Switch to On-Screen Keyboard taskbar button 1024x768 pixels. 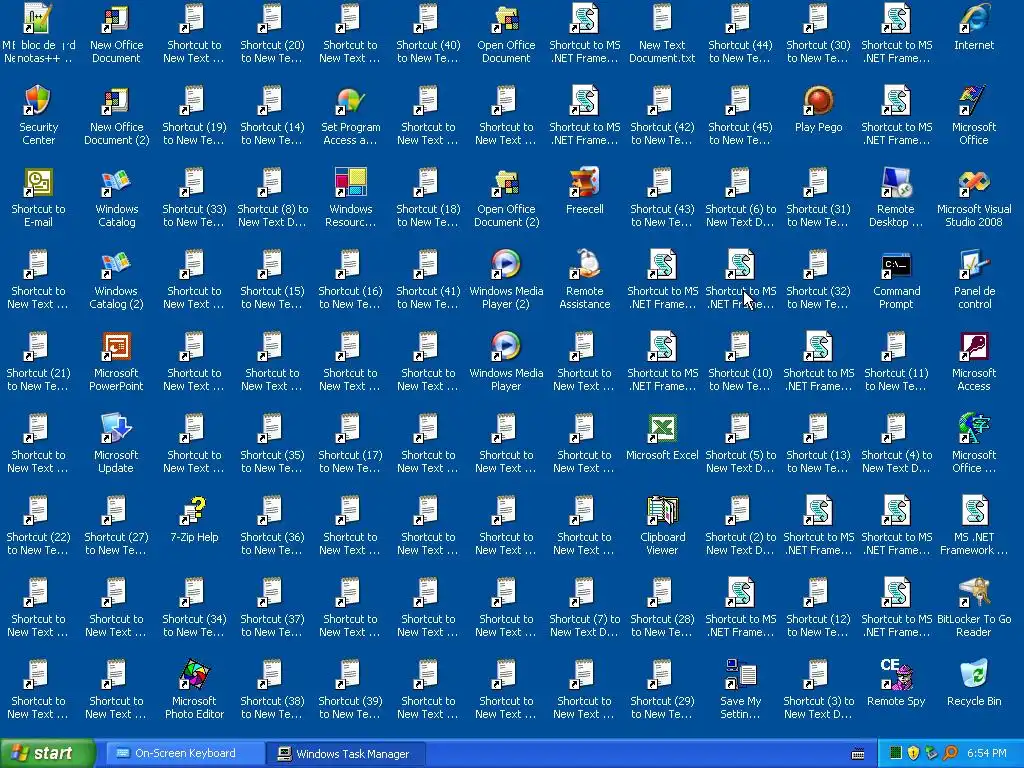(185, 754)
